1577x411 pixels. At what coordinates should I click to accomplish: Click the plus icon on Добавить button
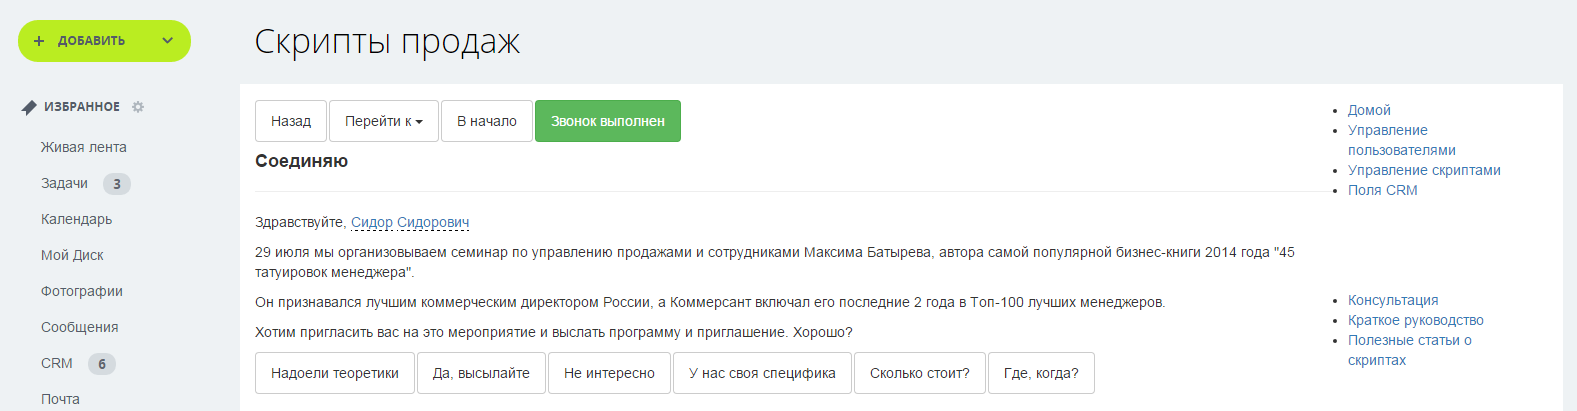click(x=39, y=41)
